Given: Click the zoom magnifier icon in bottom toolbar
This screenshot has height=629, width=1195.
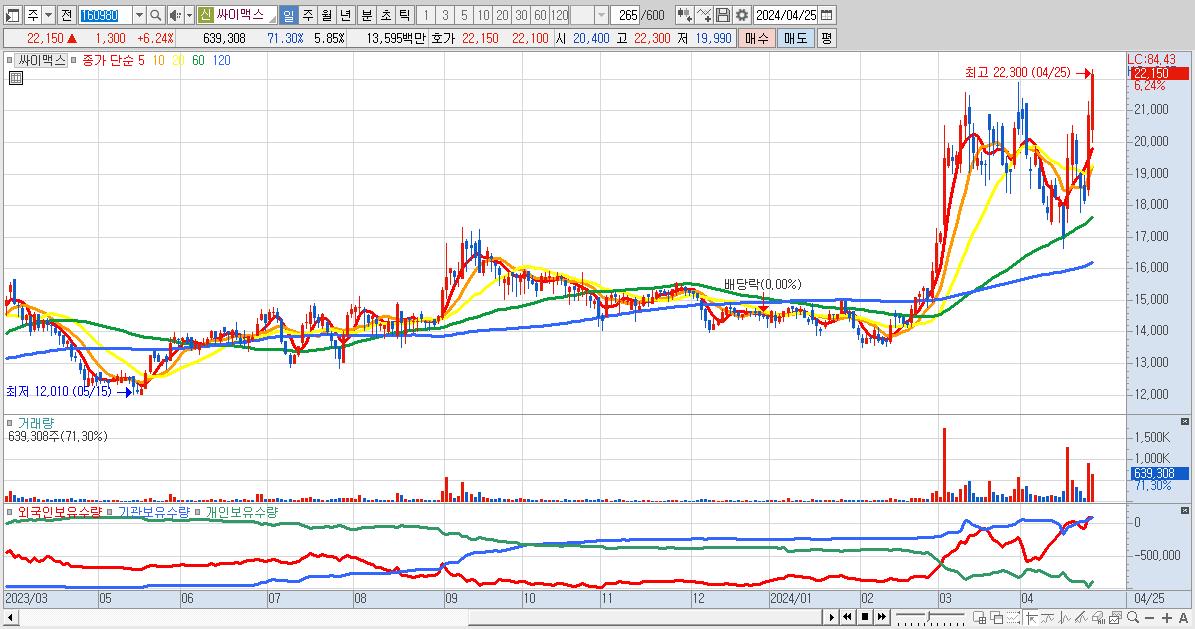Looking at the screenshot, I should click(x=1133, y=617).
